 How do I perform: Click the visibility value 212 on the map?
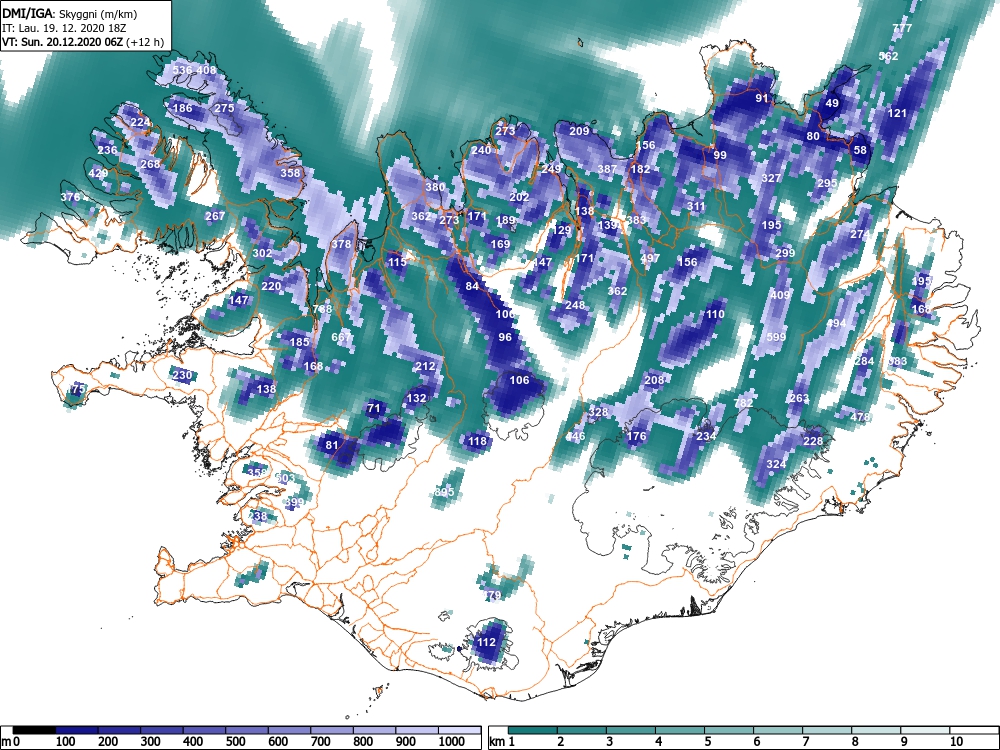425,366
